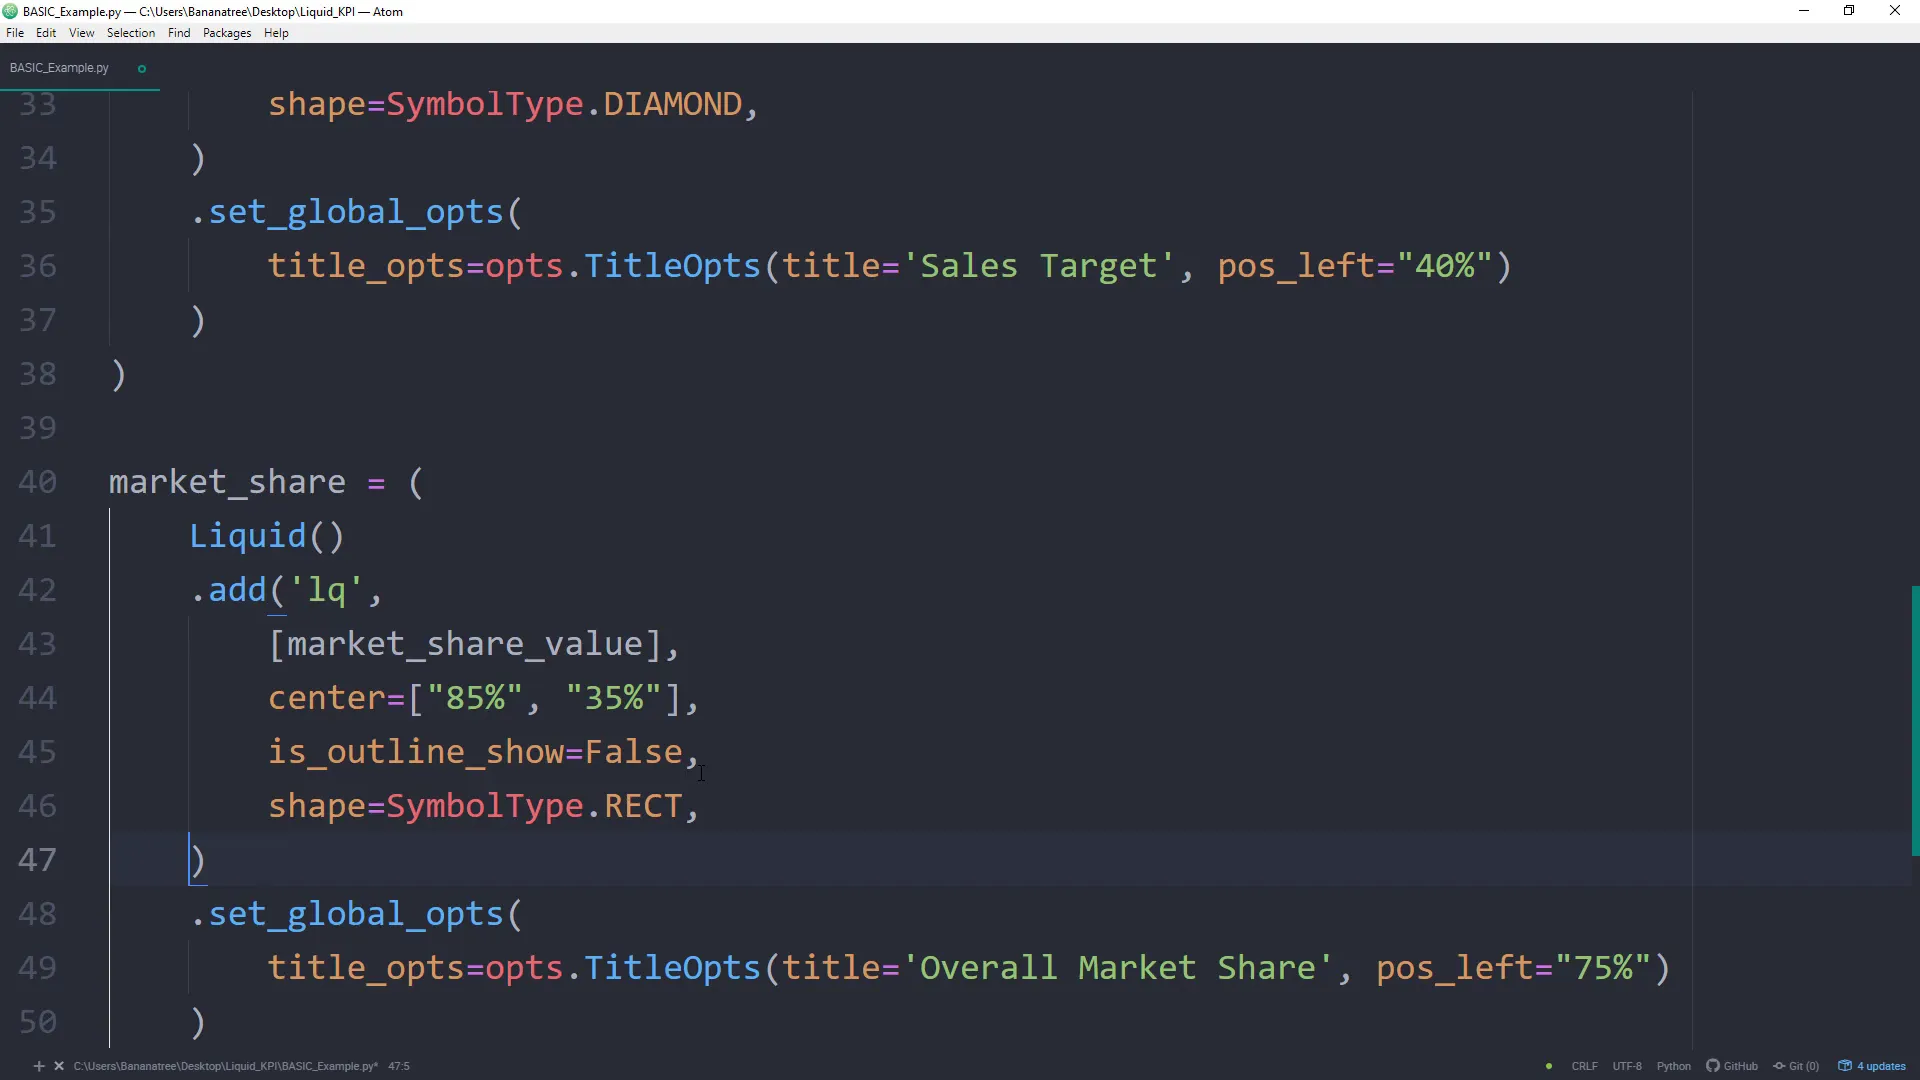1920x1080 pixels.
Task: Open Git (0) panel in status bar
Action: coord(1796,1066)
